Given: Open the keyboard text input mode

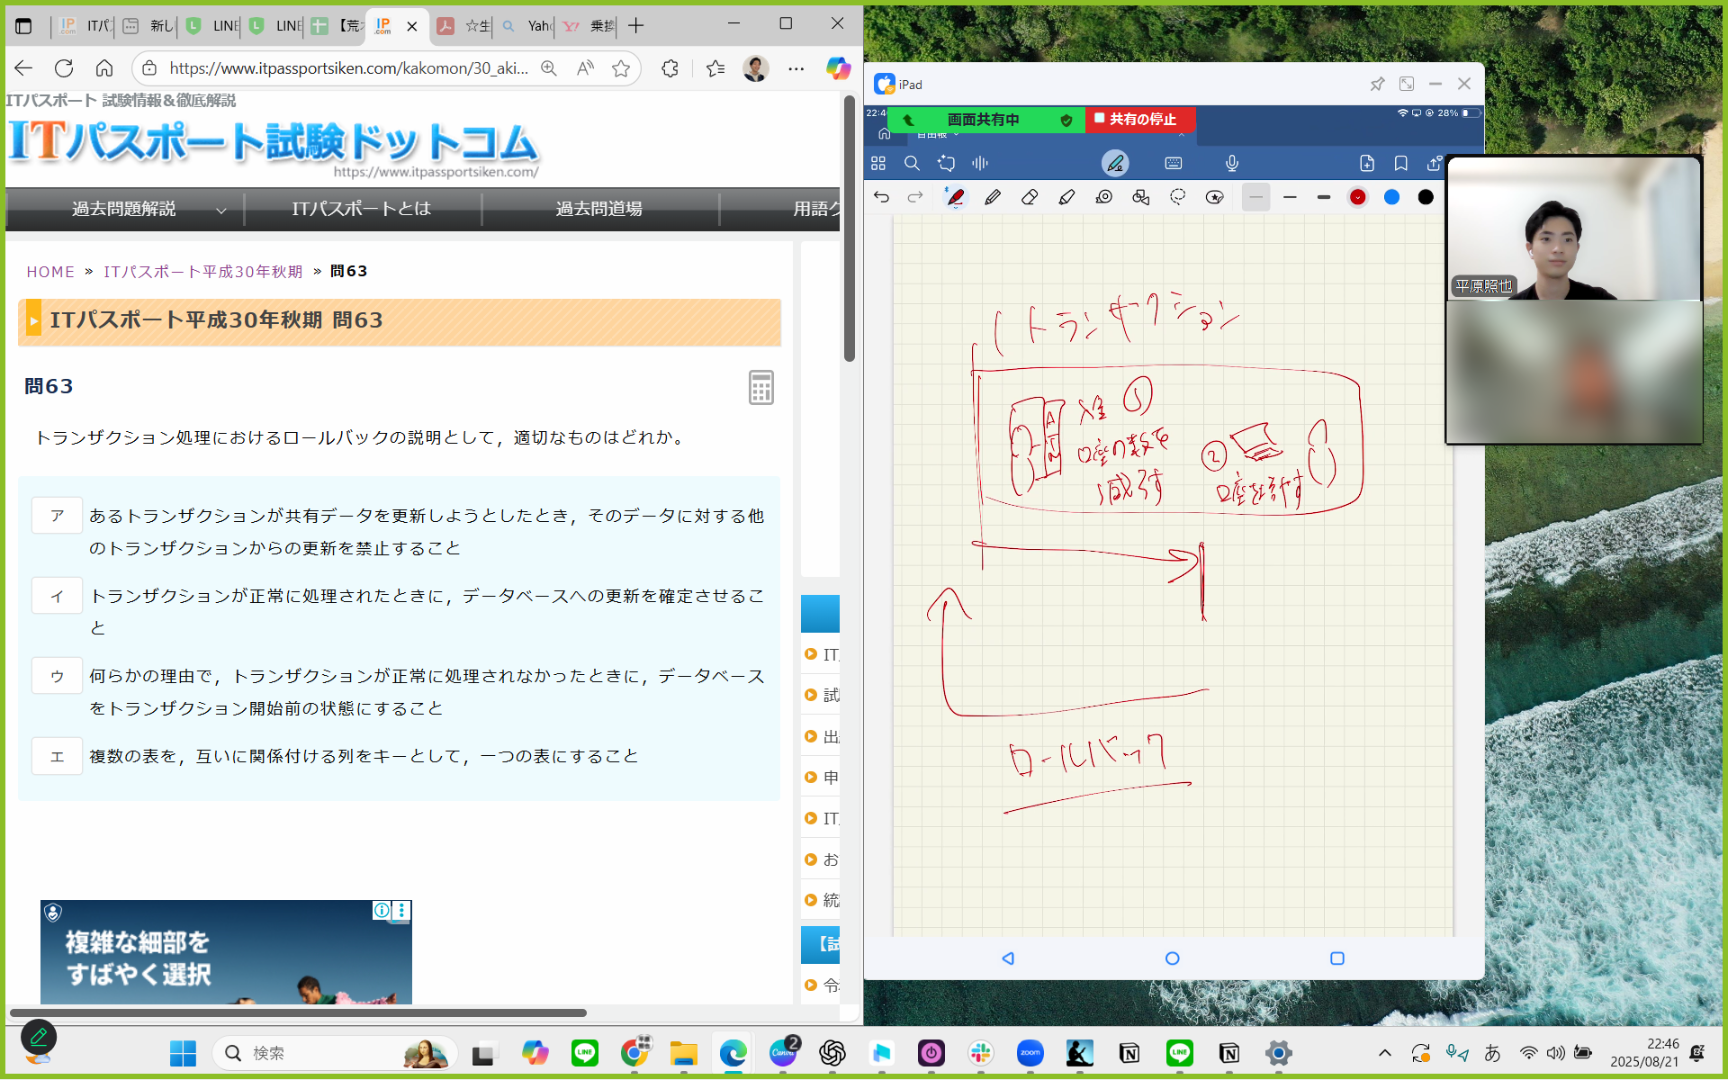Looking at the screenshot, I should 1174,163.
